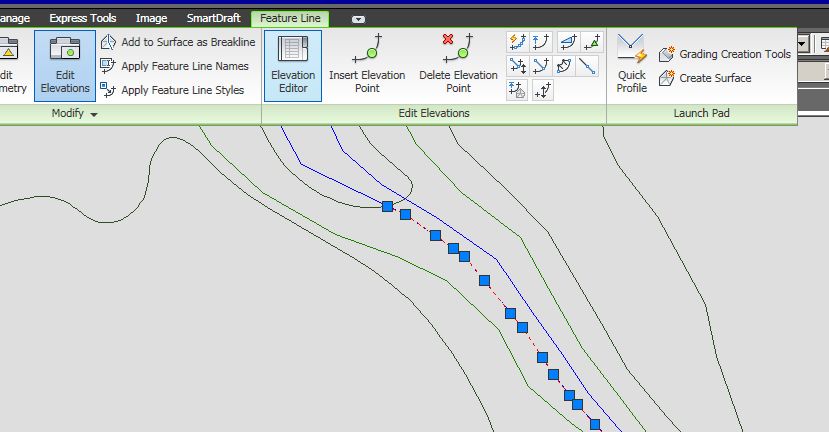Screen dimensions: 829x432
Task: Select Elevations from Surface icon
Action: pos(517,90)
